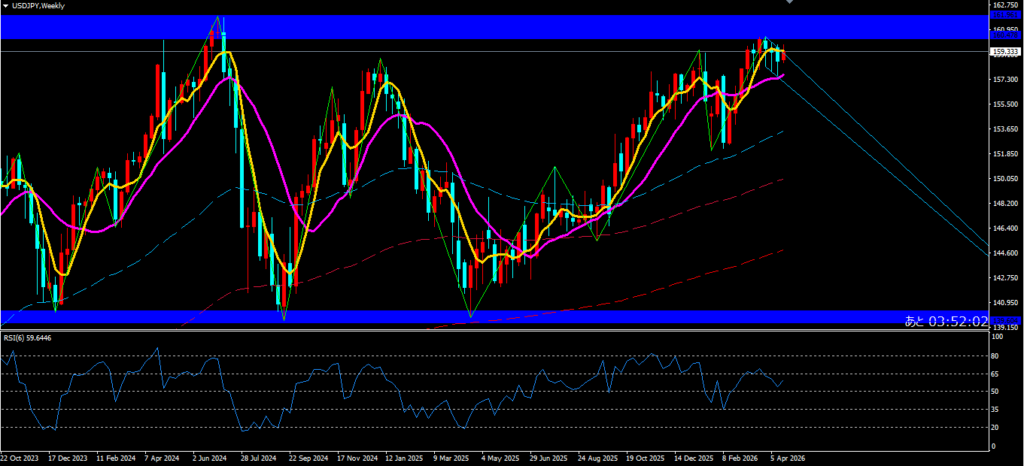1024x466 pixels.
Task: Click the 28 Jul 2024 date label
Action: point(256,459)
